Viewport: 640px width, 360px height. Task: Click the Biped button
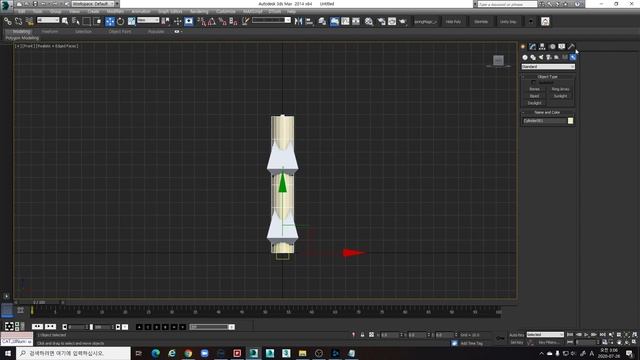click(x=535, y=96)
